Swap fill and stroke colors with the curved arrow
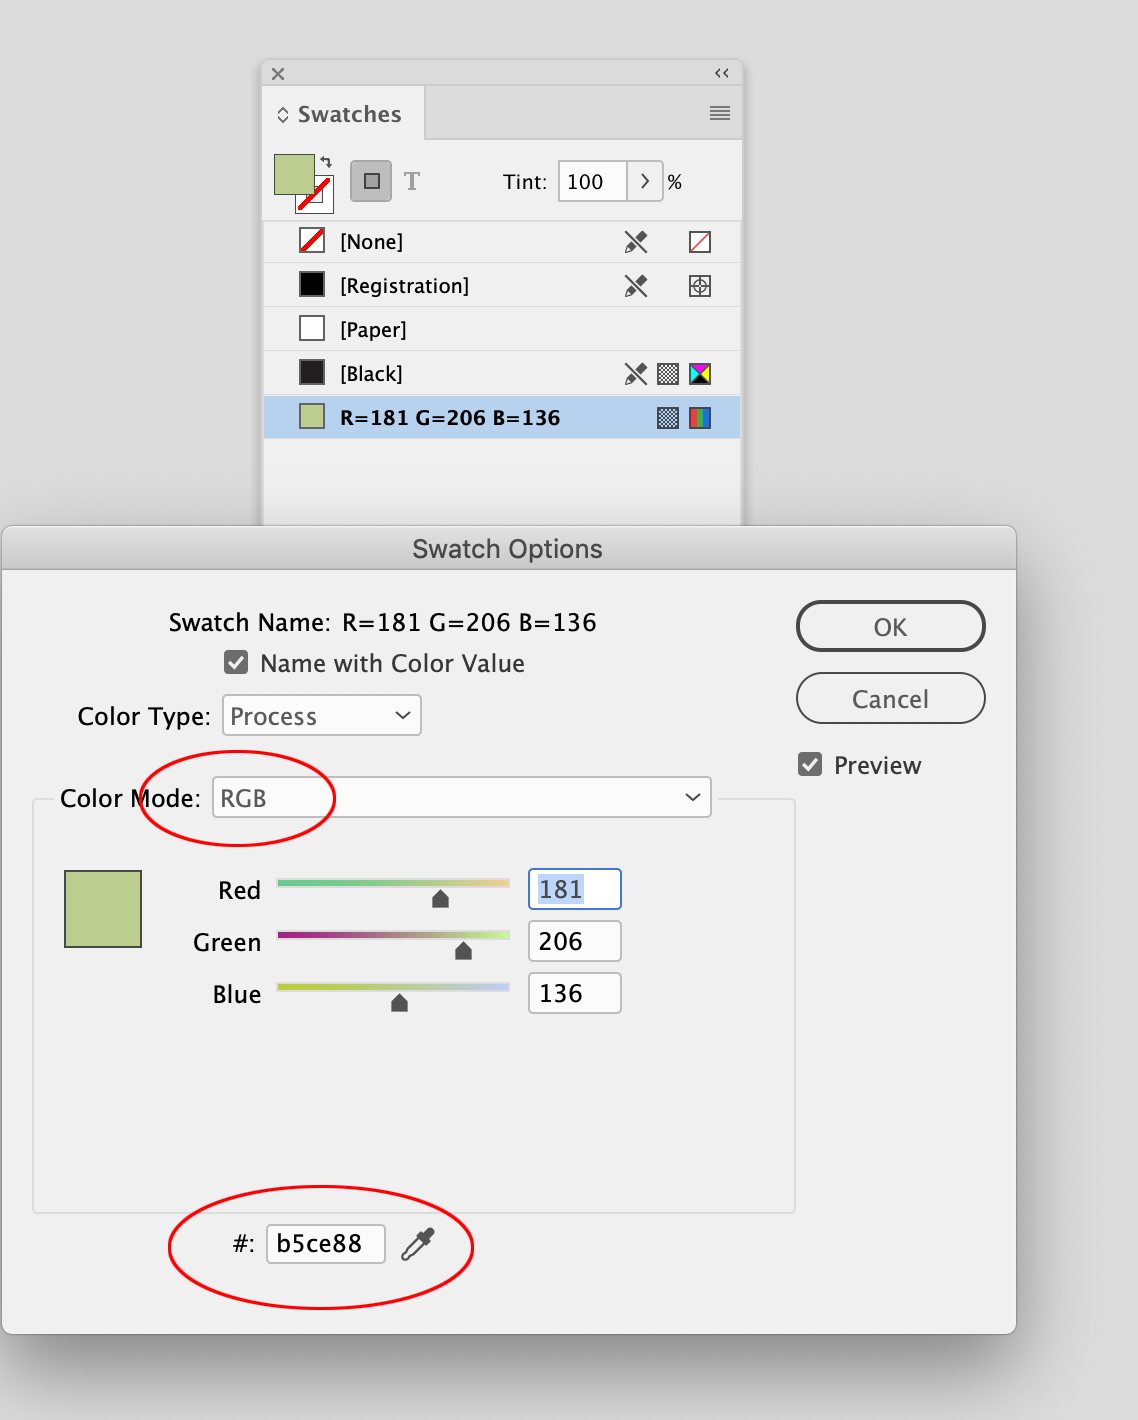Screen dimensions: 1138x1420 pyautogui.click(x=327, y=161)
